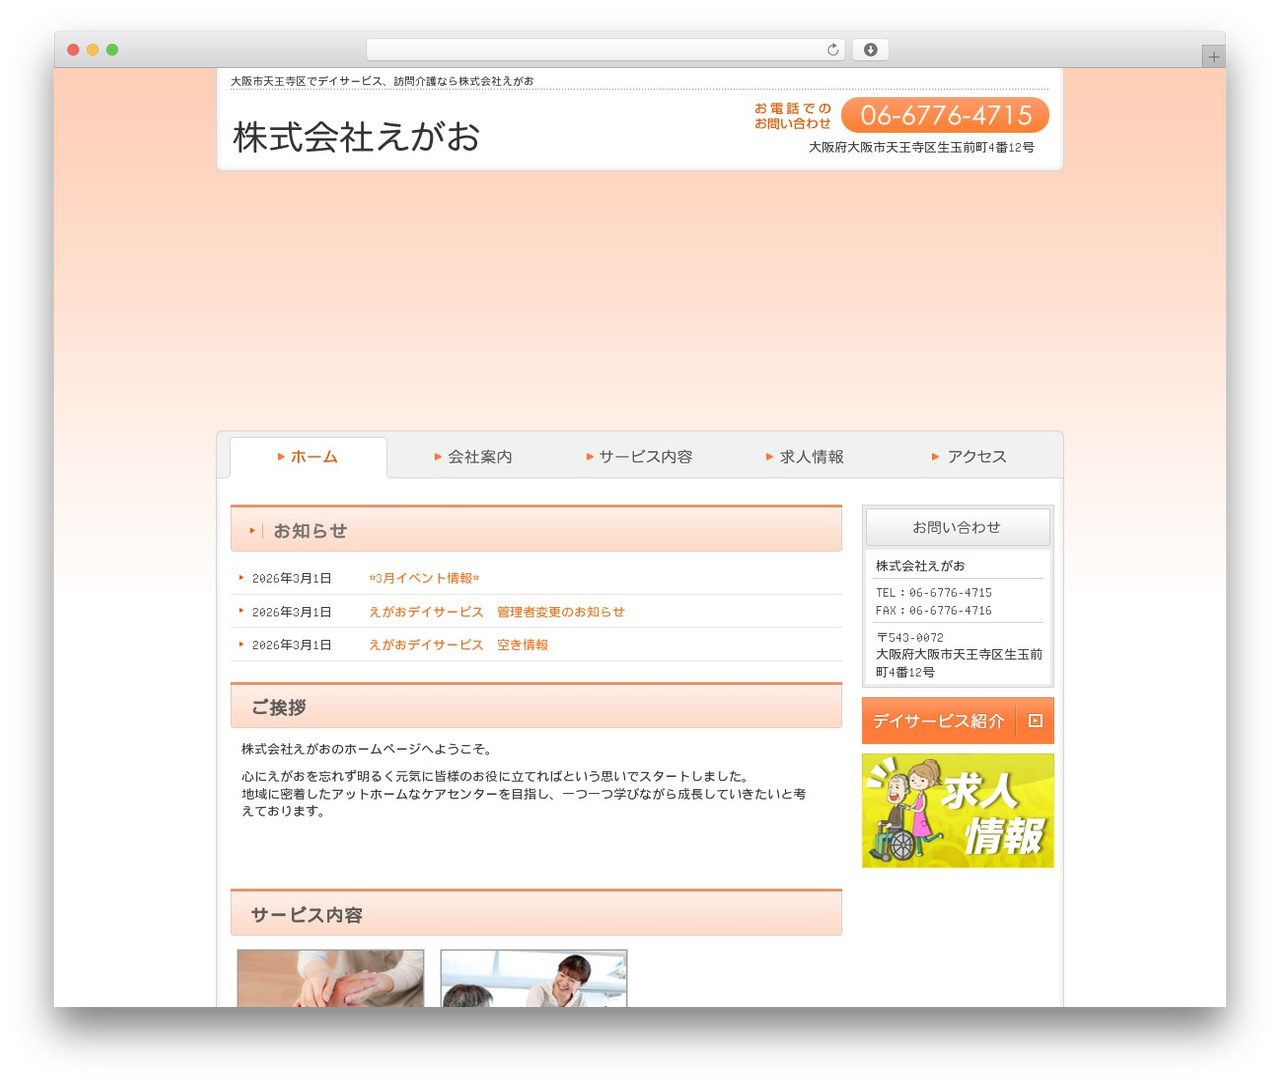This screenshot has width=1280, height=1084.
Task: Open the アクセス tab
Action: [970, 457]
